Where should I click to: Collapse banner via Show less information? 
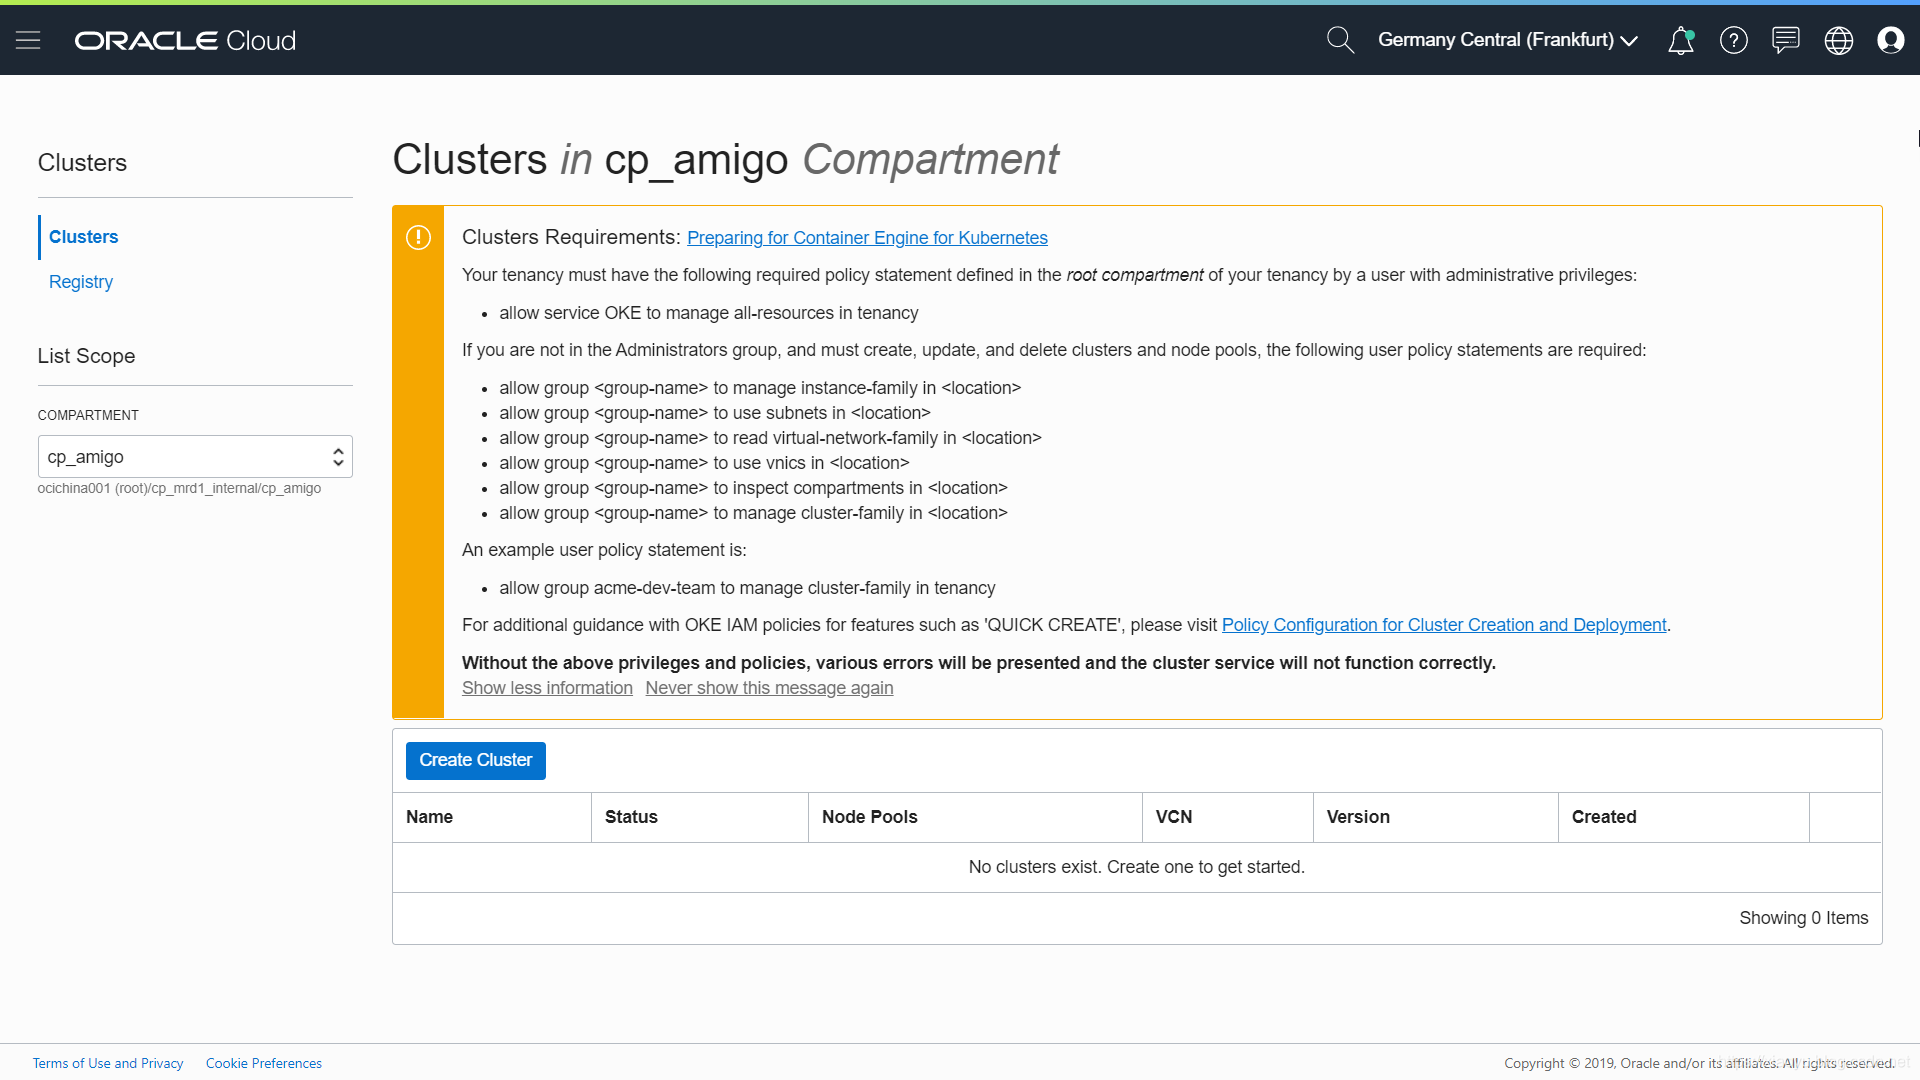point(547,688)
